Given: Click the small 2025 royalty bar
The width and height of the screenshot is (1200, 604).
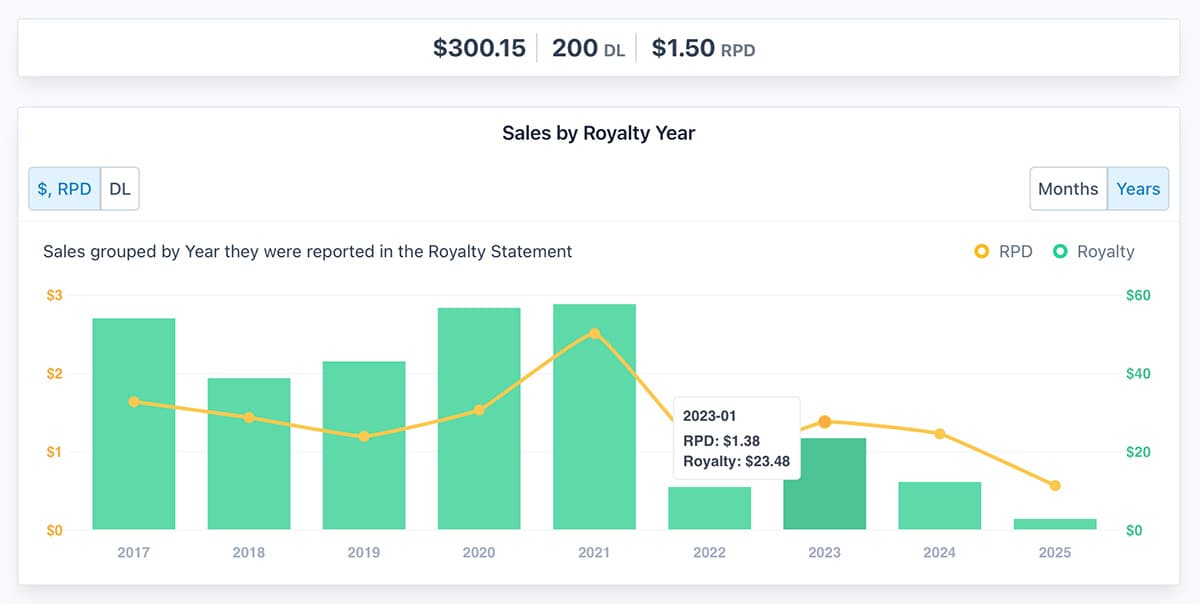Looking at the screenshot, I should (x=1055, y=524).
